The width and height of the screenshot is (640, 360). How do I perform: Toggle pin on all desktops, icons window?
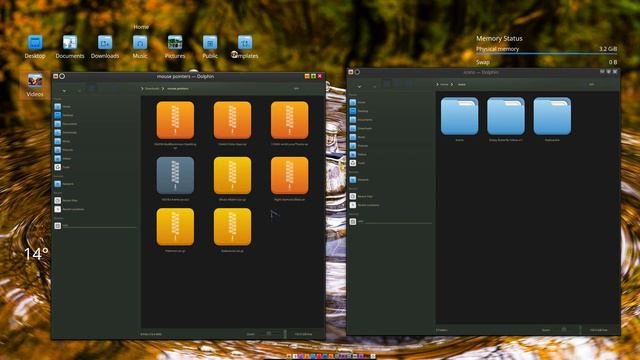point(357,72)
